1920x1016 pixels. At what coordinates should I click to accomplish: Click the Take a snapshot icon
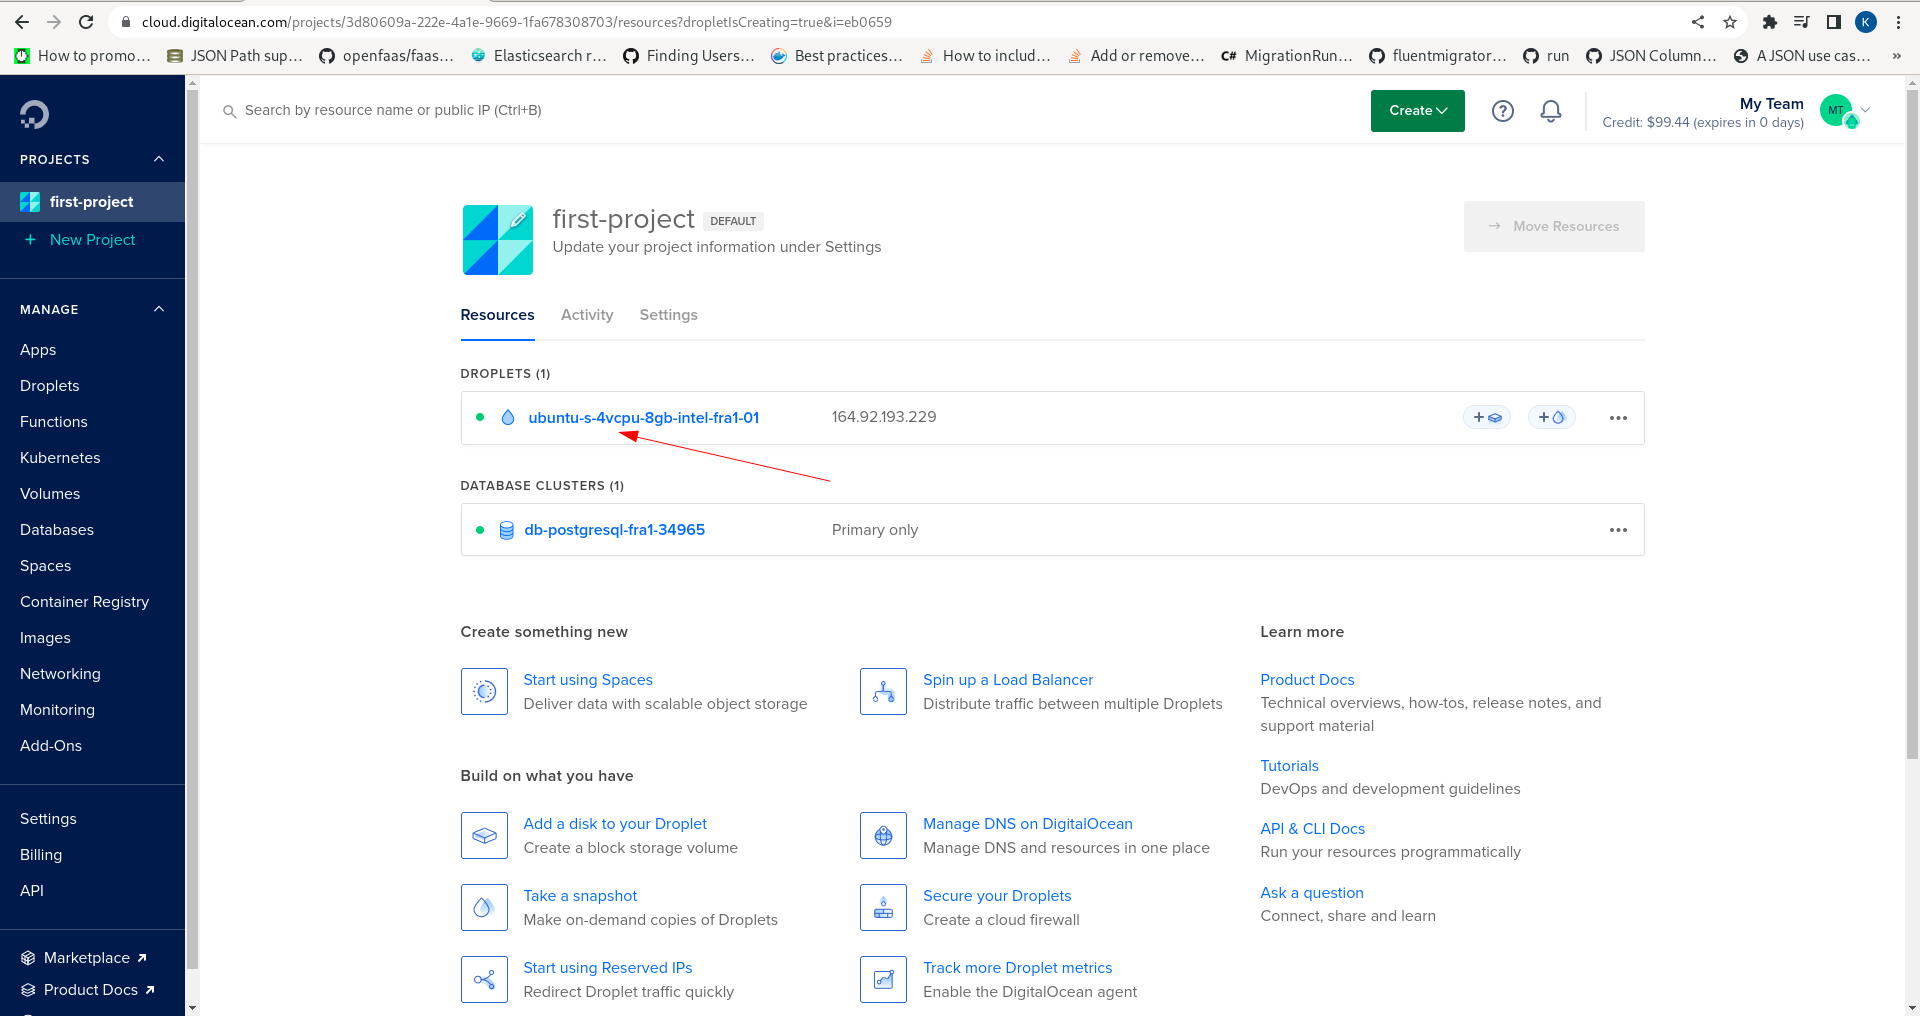(x=484, y=908)
